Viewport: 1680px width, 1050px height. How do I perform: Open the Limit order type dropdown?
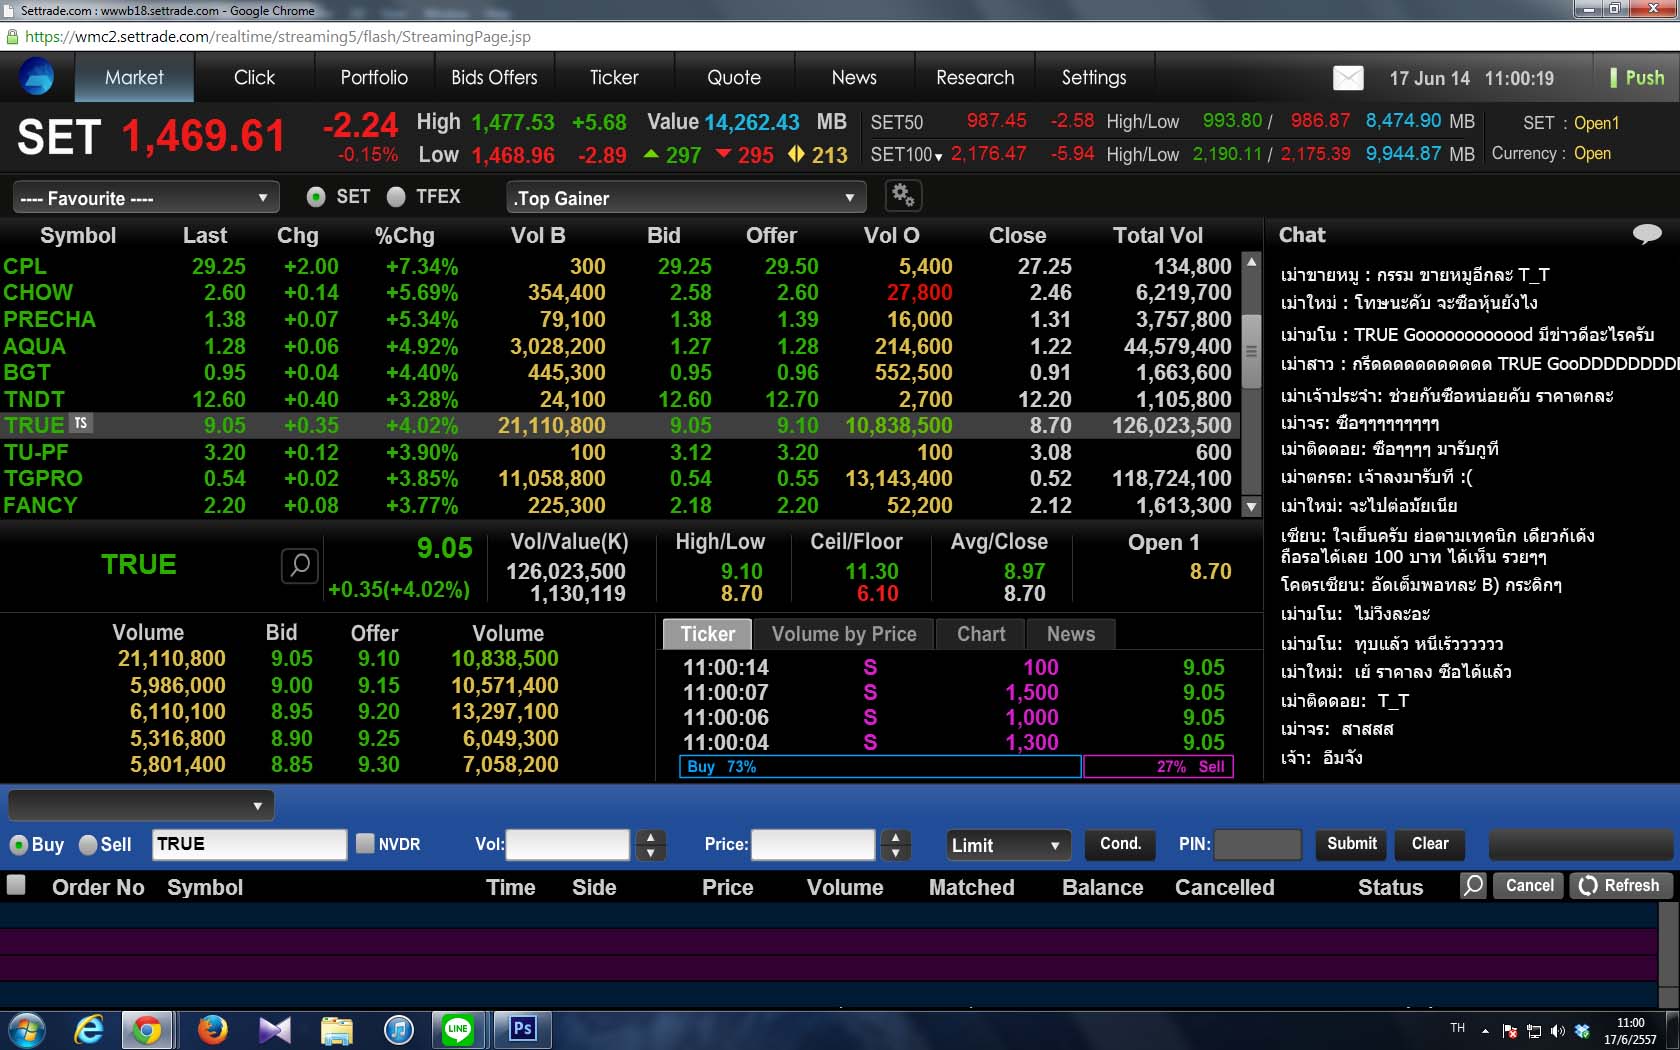(x=1008, y=845)
